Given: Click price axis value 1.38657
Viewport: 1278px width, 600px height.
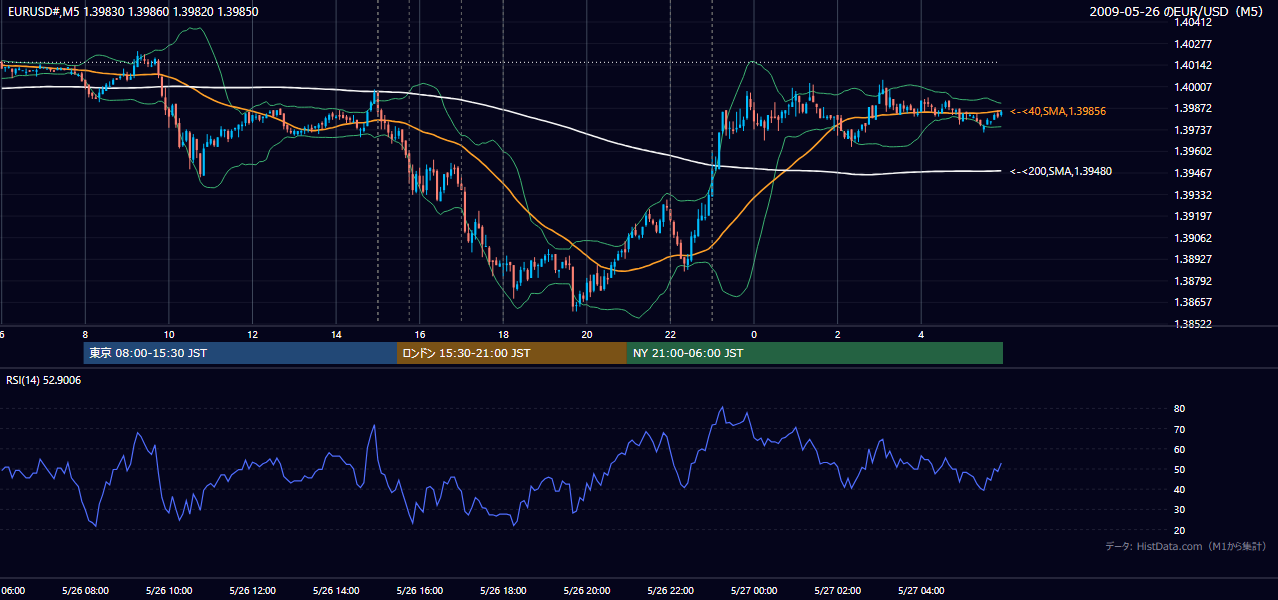Looking at the screenshot, I should (1194, 302).
